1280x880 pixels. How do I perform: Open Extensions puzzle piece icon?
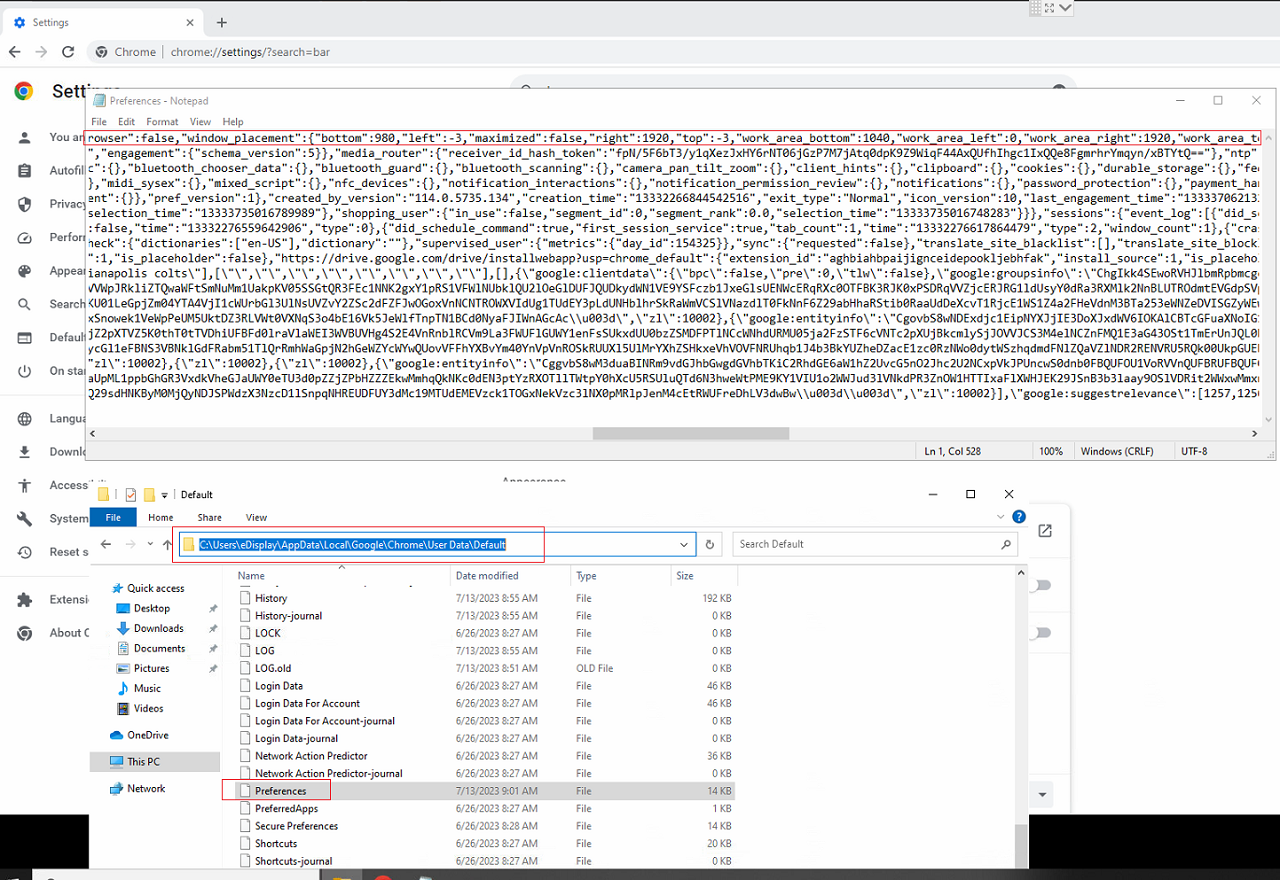click(25, 600)
